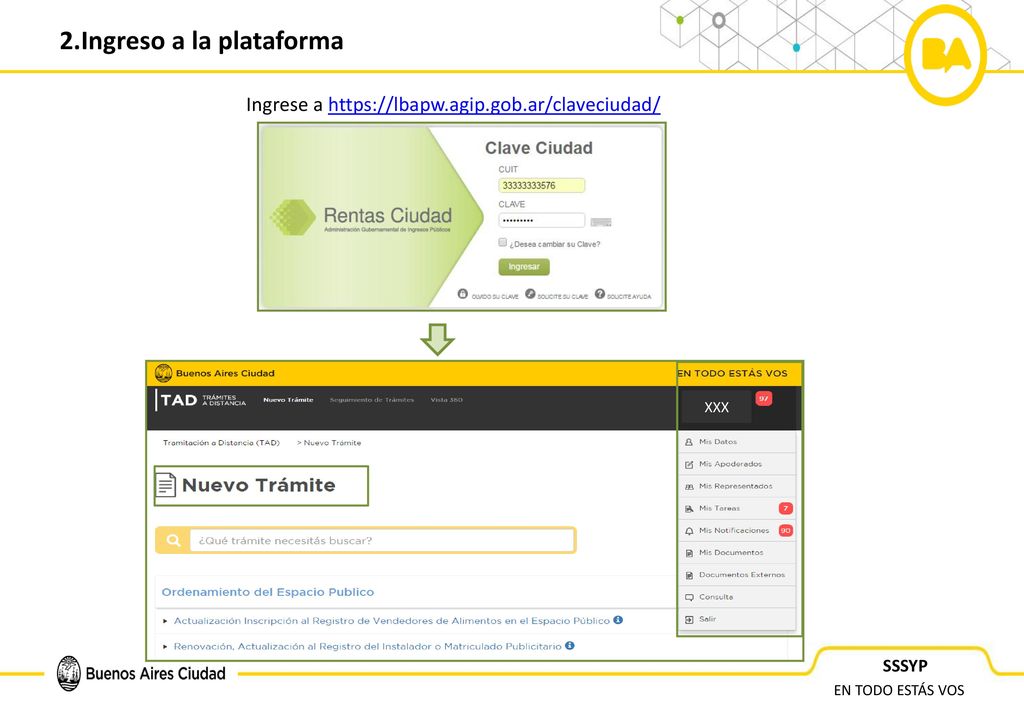
Task: Expand 'Actualización Inscripción al Registro de Vendedores' arrow
Action: (x=165, y=621)
